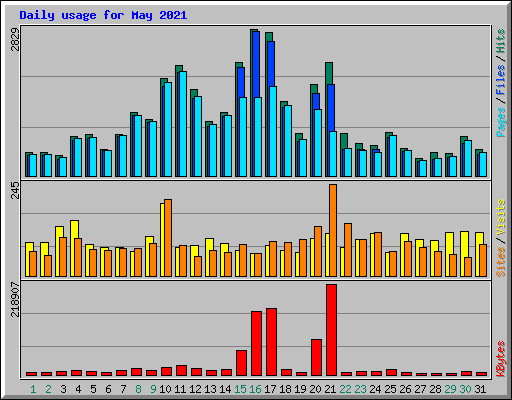The width and height of the screenshot is (512, 400).
Task: Click day label 11 on the axis
Action: pyautogui.click(x=180, y=389)
